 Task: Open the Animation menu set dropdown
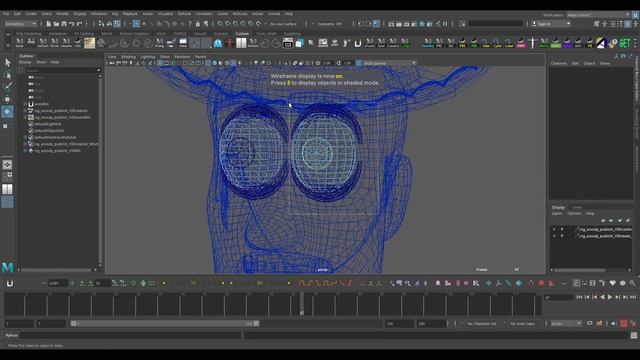[x=20, y=24]
